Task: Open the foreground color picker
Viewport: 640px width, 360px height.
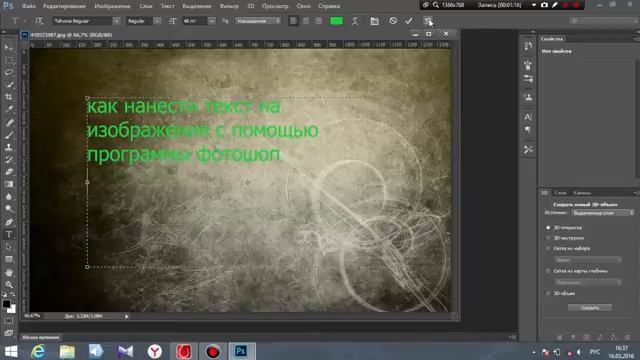Action: [x=6, y=304]
